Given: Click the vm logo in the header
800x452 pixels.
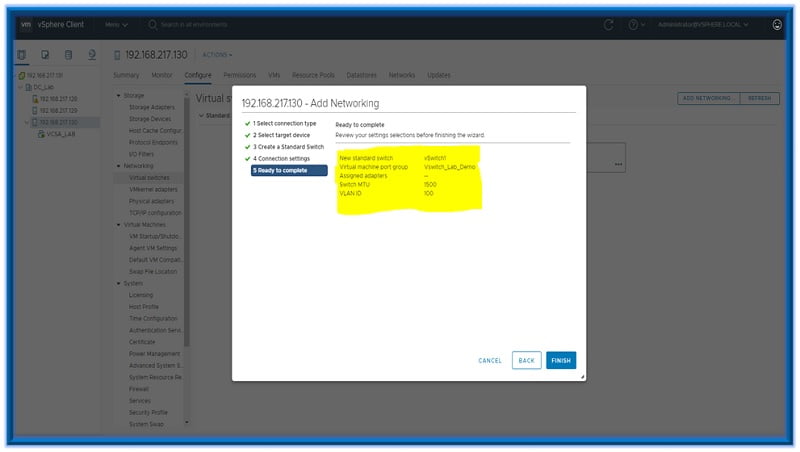Looking at the screenshot, I should [x=26, y=24].
